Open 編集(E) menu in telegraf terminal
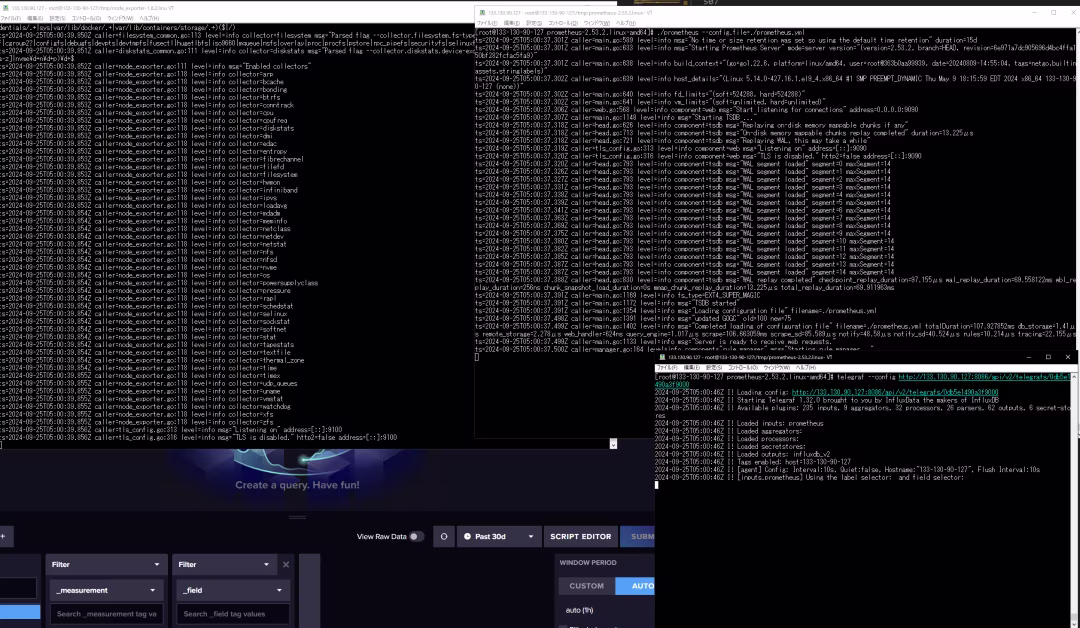Viewport: 1080px width, 628px height. (692, 368)
